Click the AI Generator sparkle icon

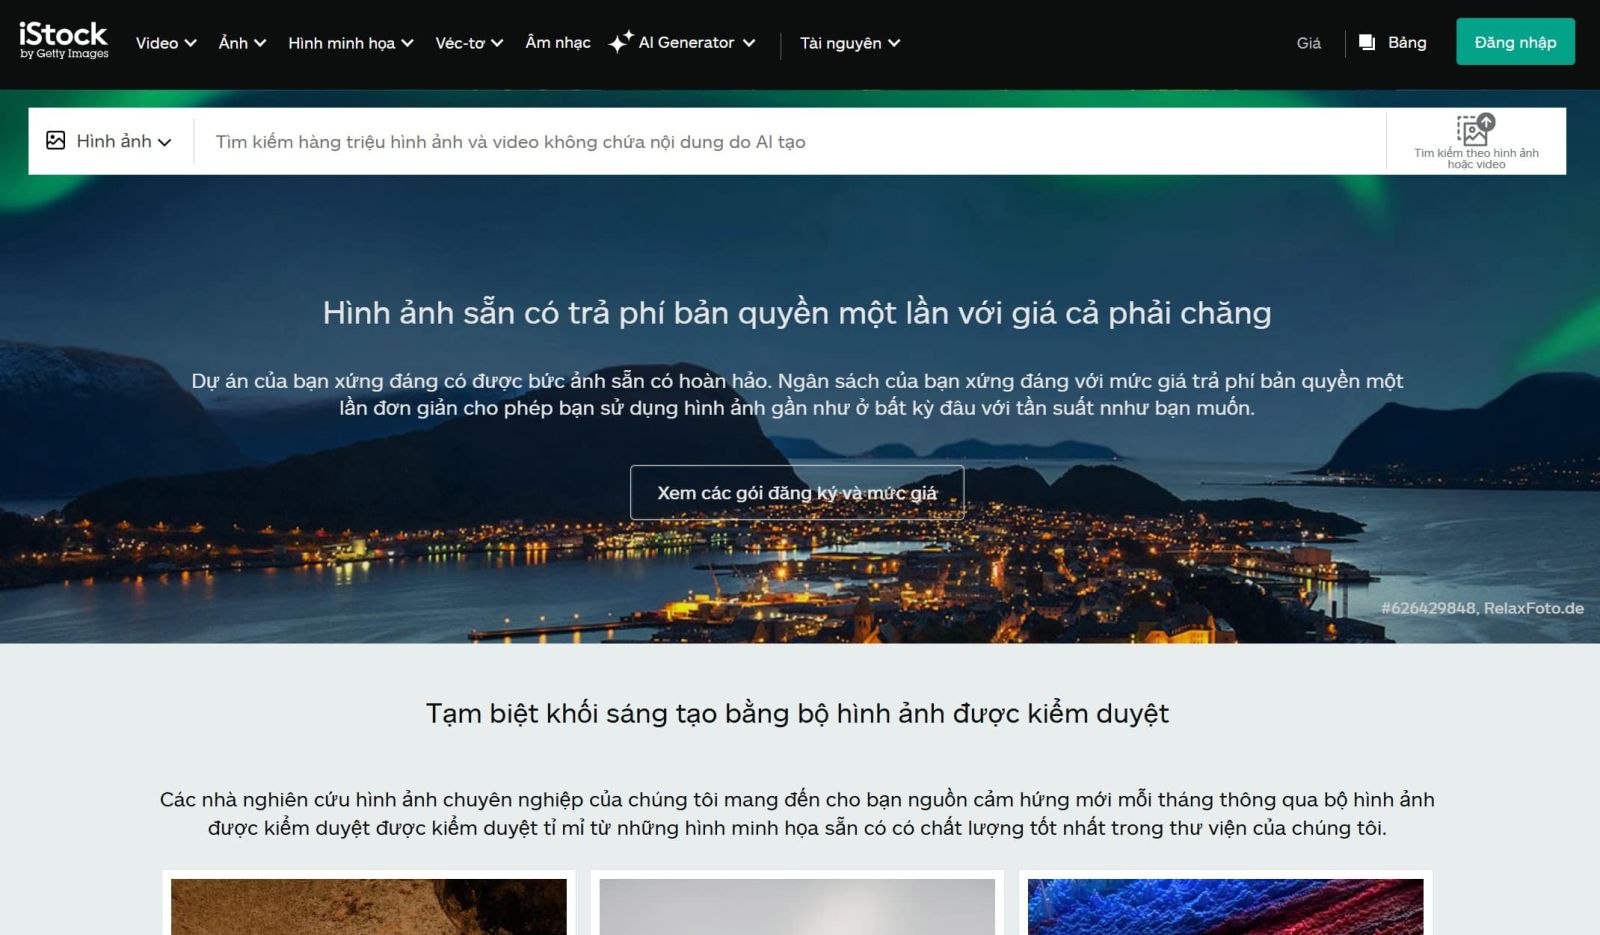(x=620, y=42)
